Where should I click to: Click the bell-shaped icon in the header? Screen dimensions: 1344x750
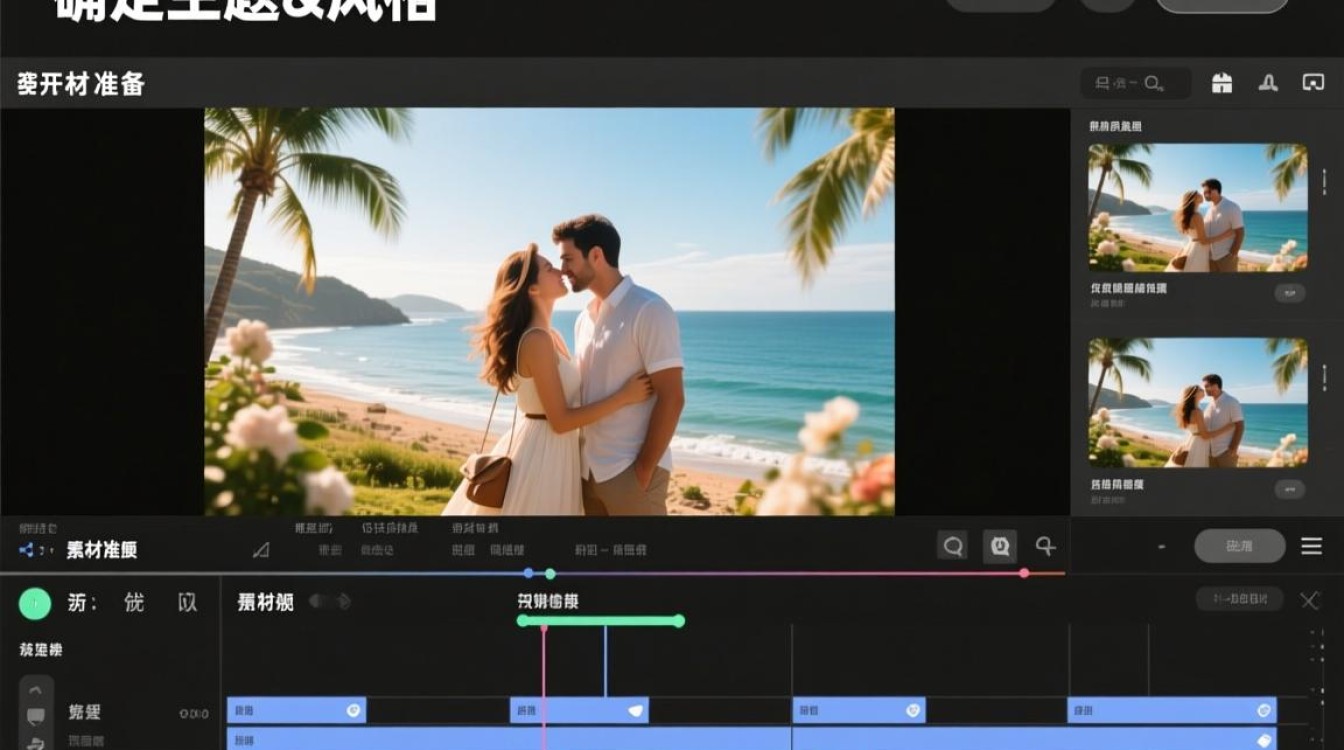pos(1268,83)
